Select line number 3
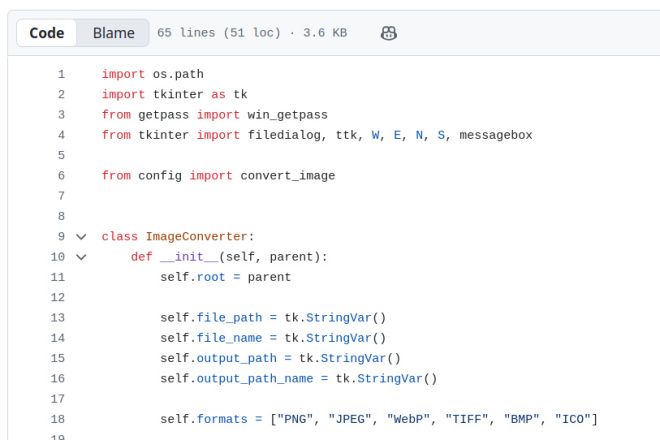This screenshot has width=660, height=440. pyautogui.click(x=61, y=115)
